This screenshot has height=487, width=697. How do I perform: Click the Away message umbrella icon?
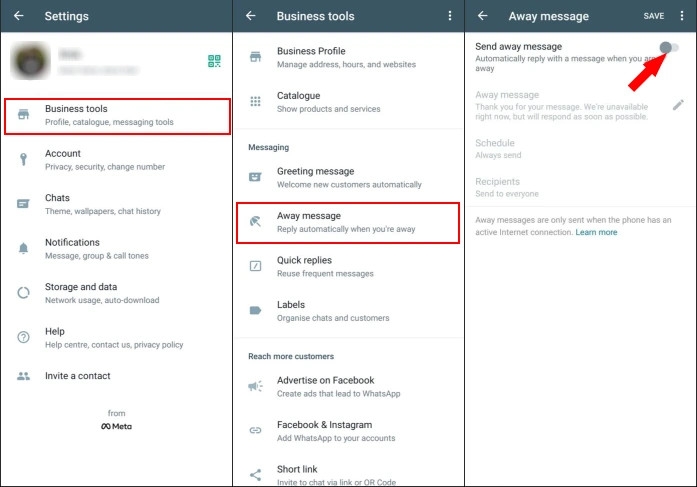click(x=256, y=221)
